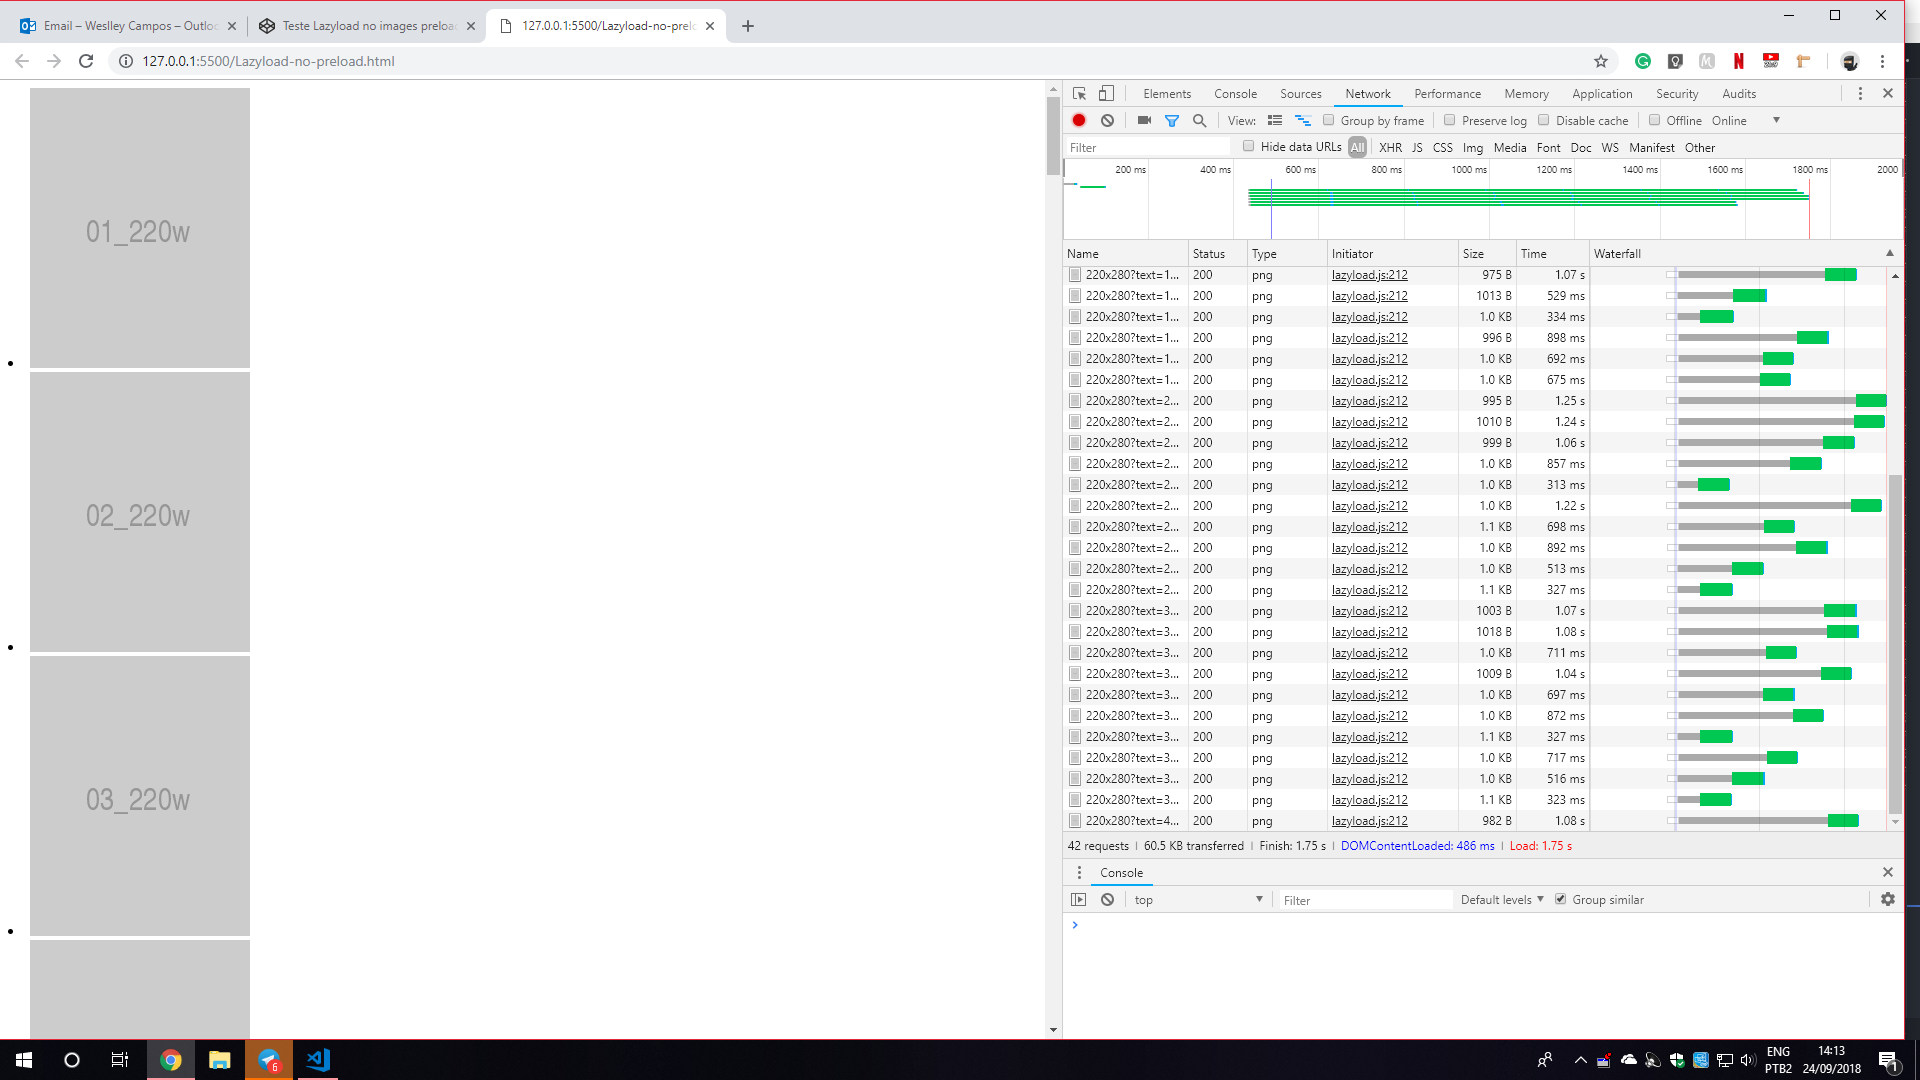Image resolution: width=1920 pixels, height=1080 pixels.
Task: Open console settings gear
Action: pos(1888,899)
